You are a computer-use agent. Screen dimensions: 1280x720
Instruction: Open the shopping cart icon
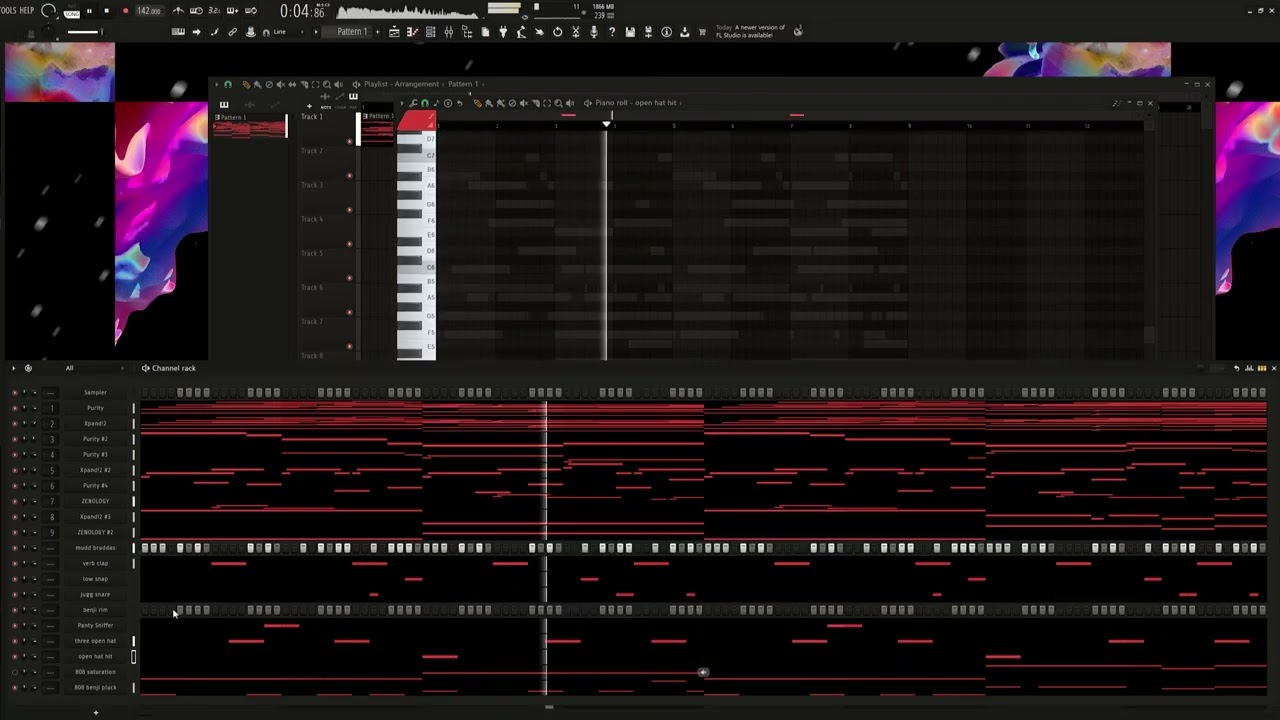[702, 32]
